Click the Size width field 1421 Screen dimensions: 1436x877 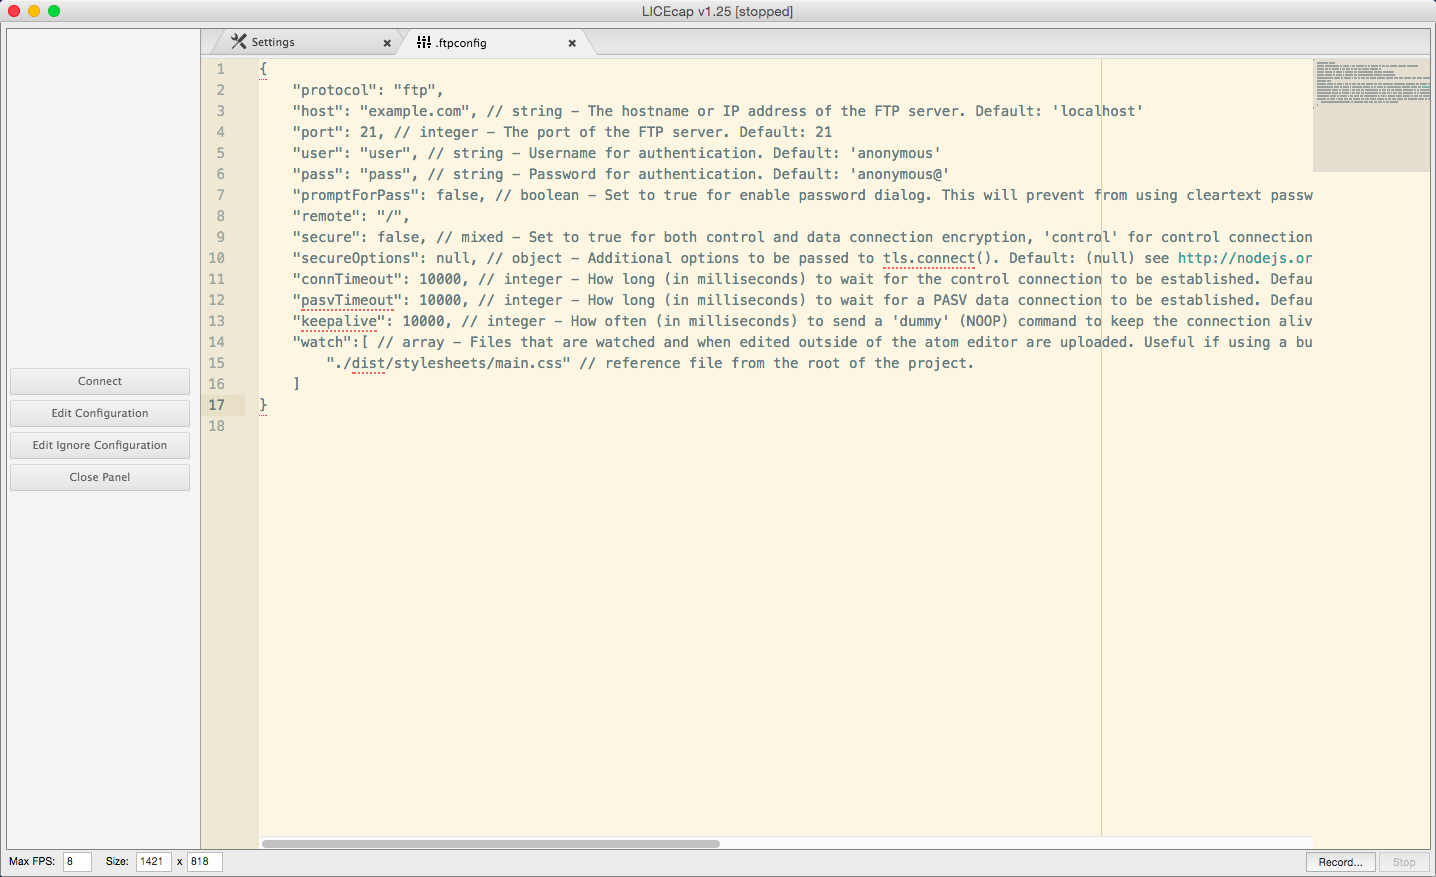(x=154, y=861)
